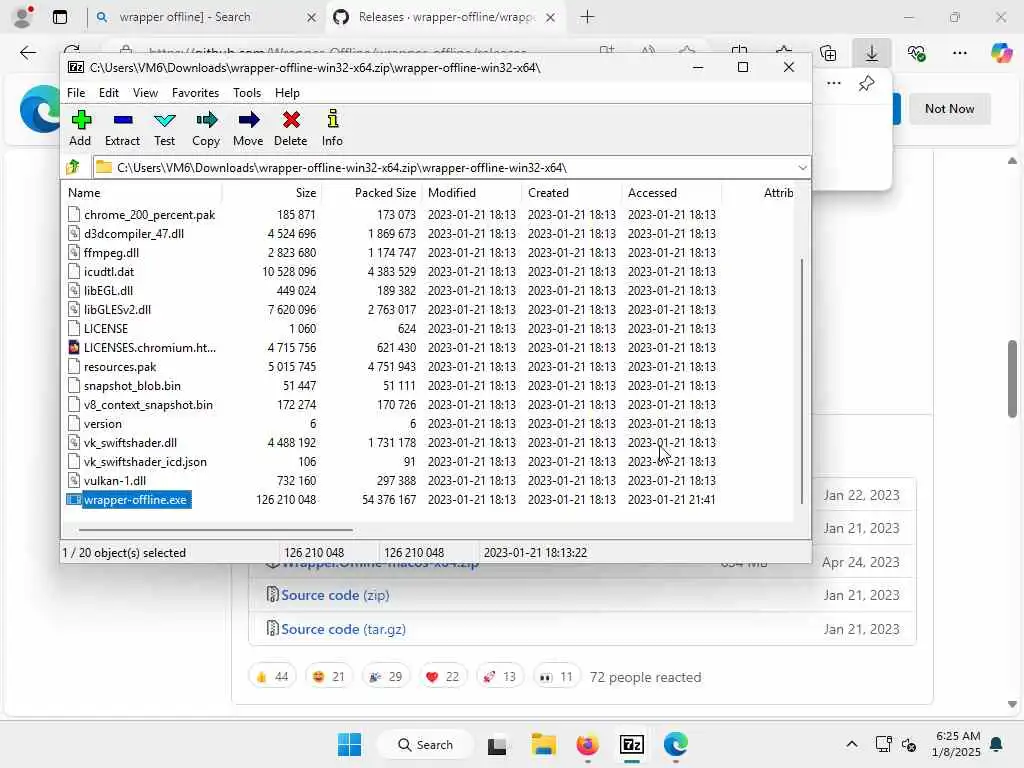The image size is (1024, 768).
Task: Click the taskbar Search box
Action: click(425, 744)
